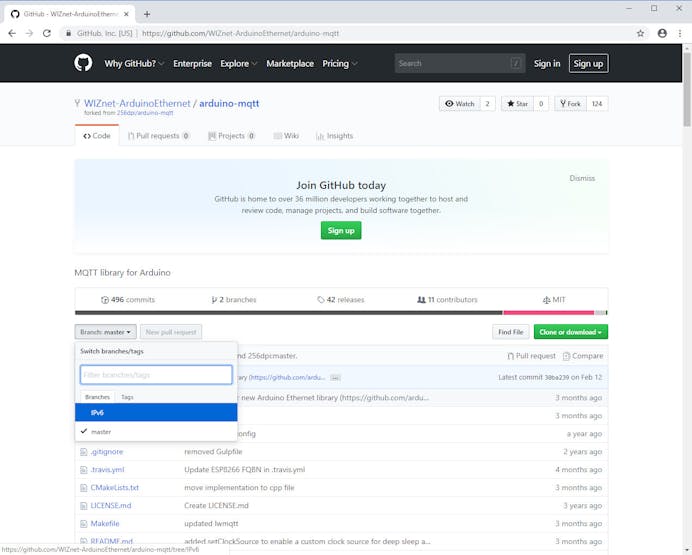Viewport: 692px width, 555px height.
Task: Open a new browser tab
Action: point(147,14)
